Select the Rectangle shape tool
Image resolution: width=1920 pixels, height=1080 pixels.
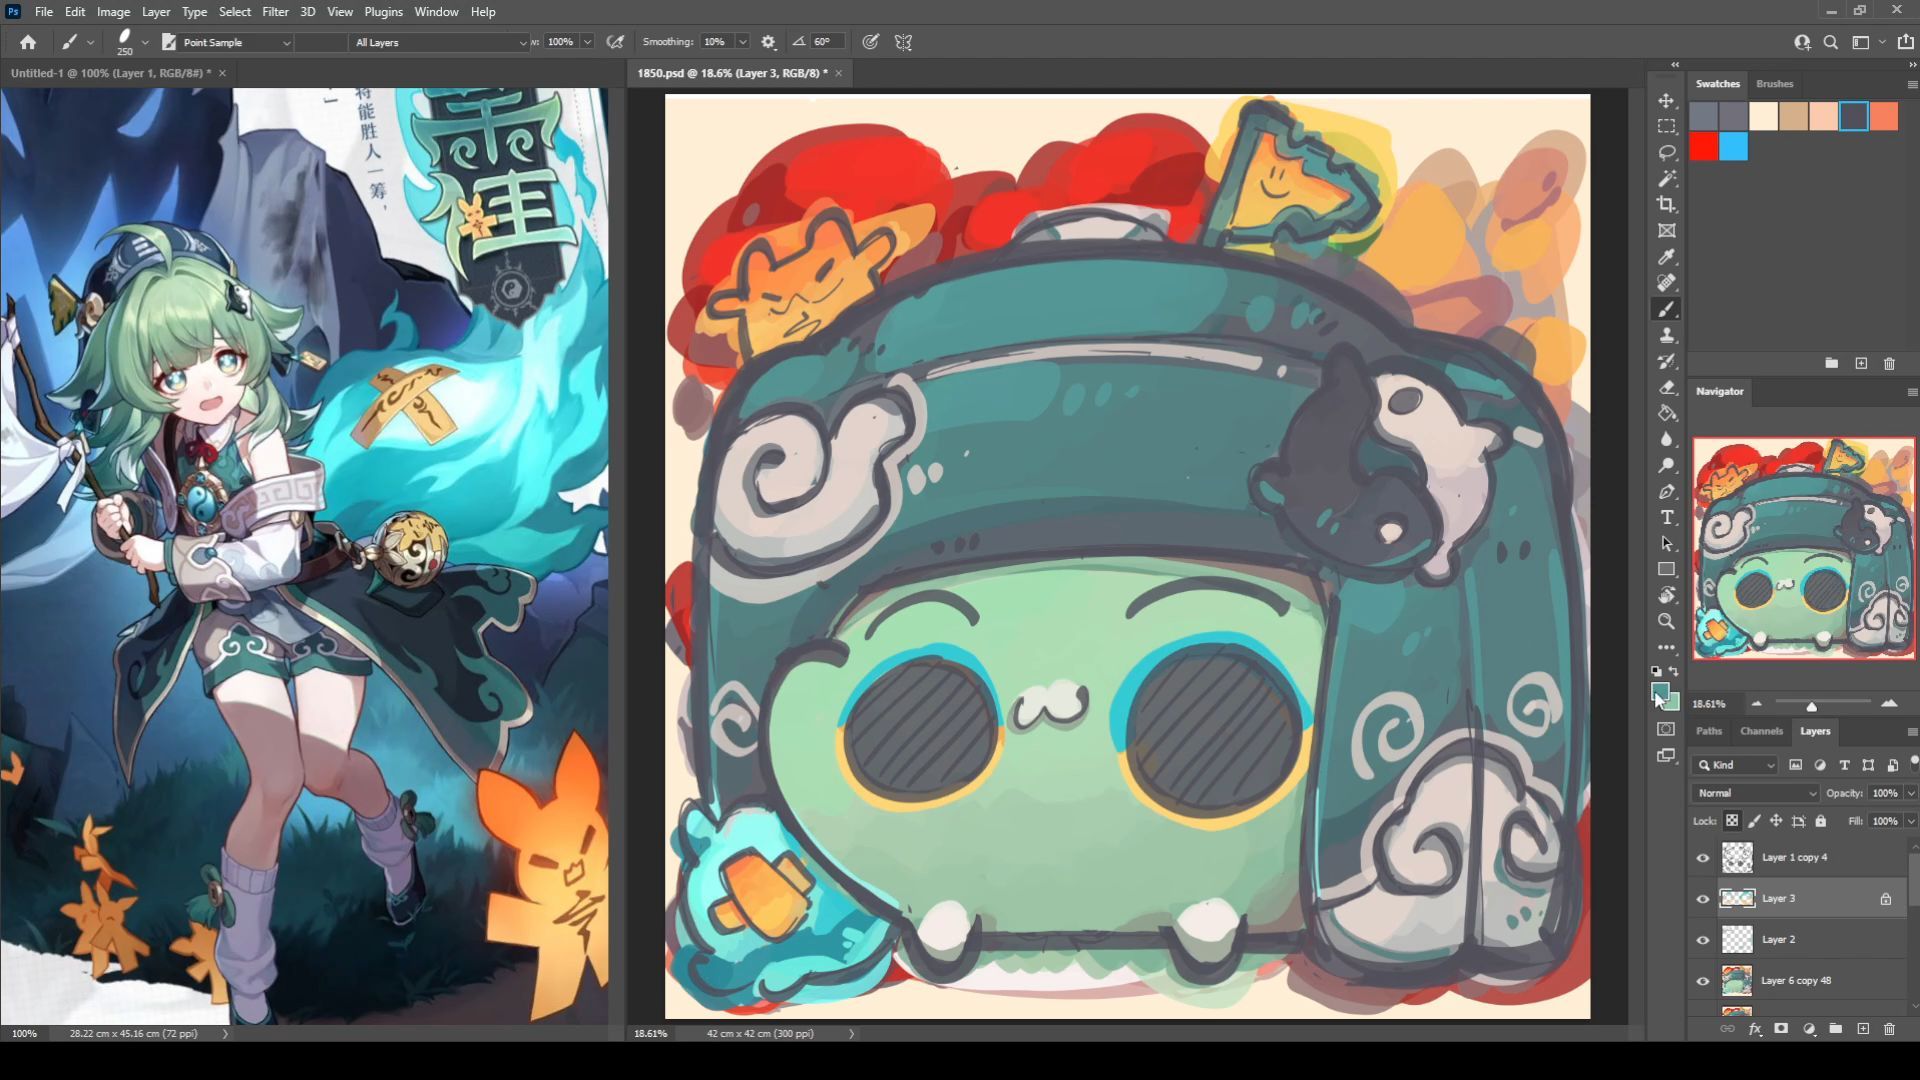pos(1666,569)
